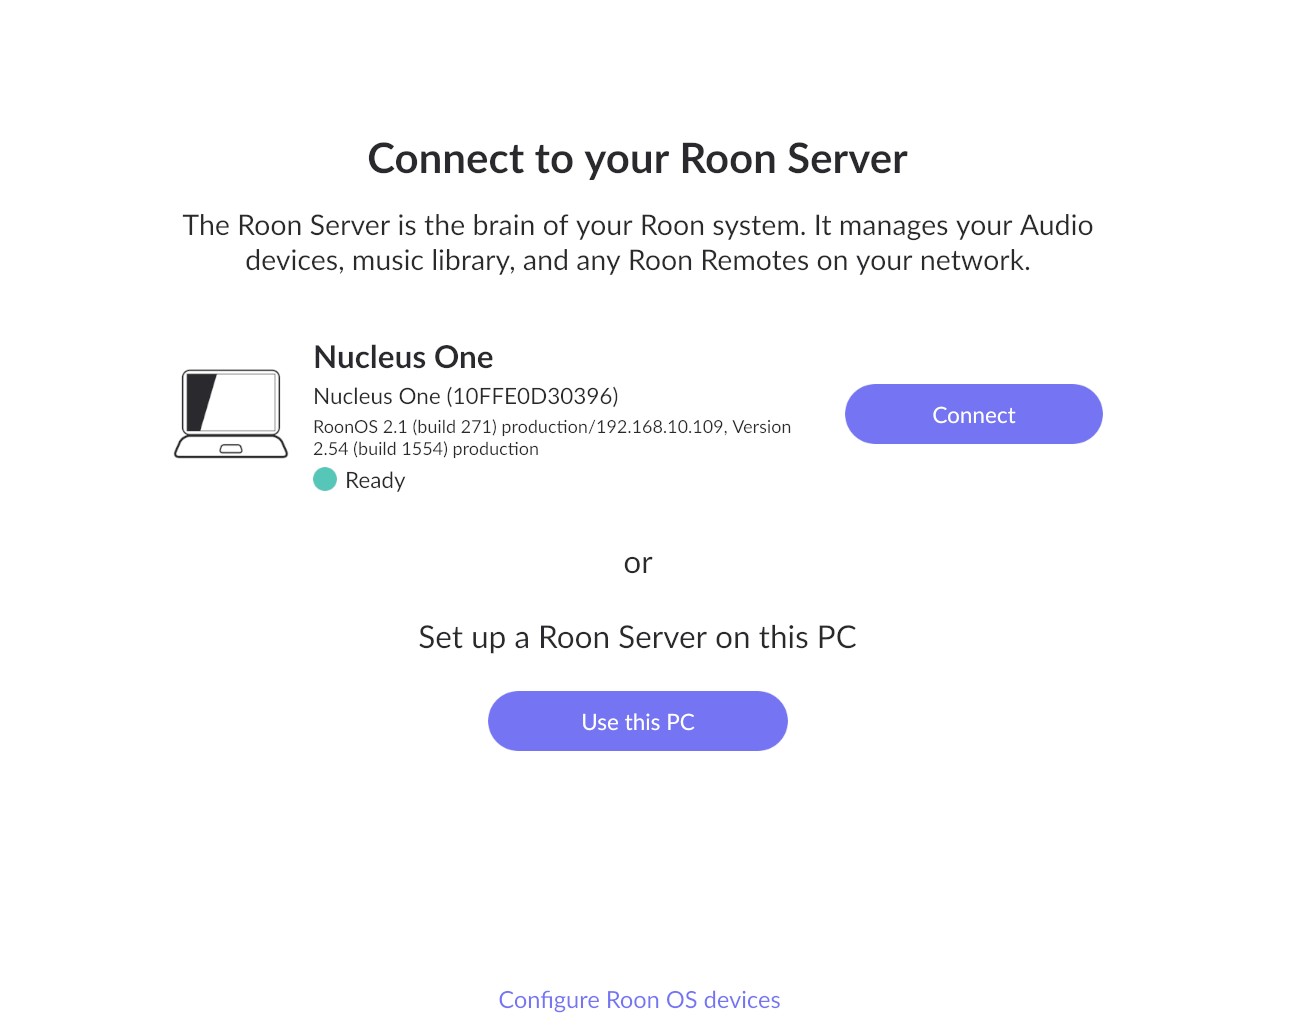The width and height of the screenshot is (1316, 1030).
Task: Open Configure Roon OS devices link
Action: click(x=639, y=1000)
